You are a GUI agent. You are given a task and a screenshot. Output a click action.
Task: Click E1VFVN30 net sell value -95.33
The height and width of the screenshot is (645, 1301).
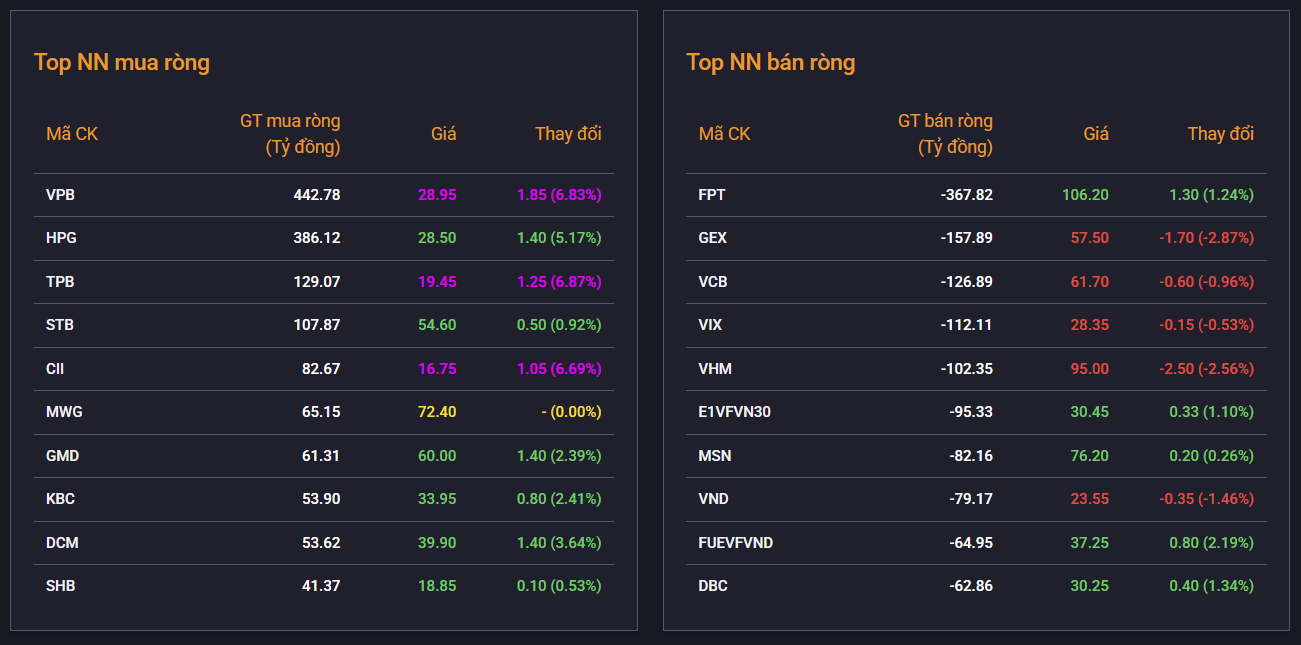[971, 412]
